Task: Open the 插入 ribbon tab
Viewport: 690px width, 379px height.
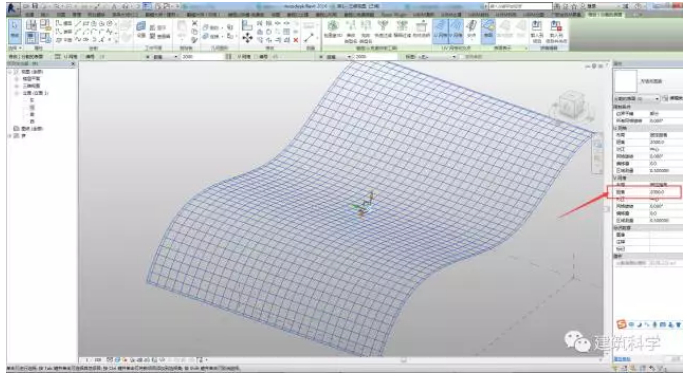Action: pyautogui.click(x=45, y=15)
